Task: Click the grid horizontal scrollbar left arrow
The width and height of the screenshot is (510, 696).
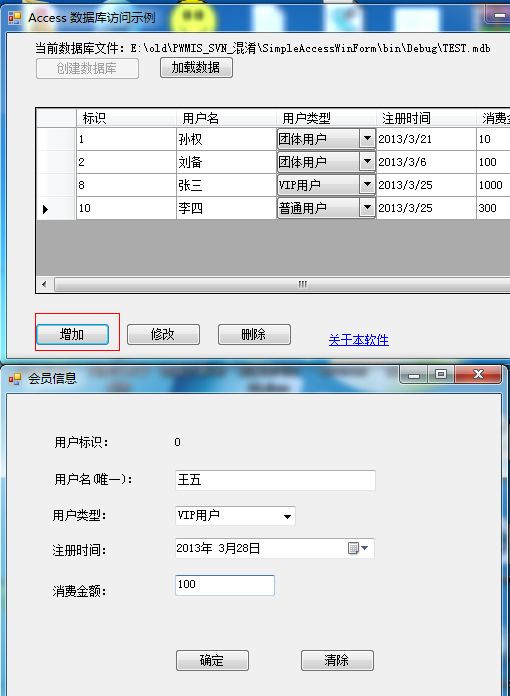Action: [44, 284]
